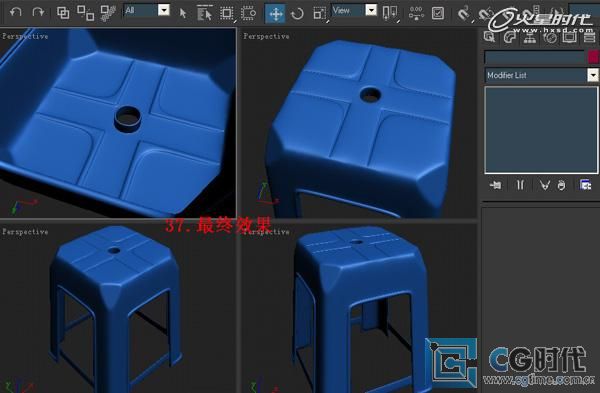Viewport: 600px width, 393px height.
Task: Click the Select and Manipulate icon
Action: [x=416, y=13]
